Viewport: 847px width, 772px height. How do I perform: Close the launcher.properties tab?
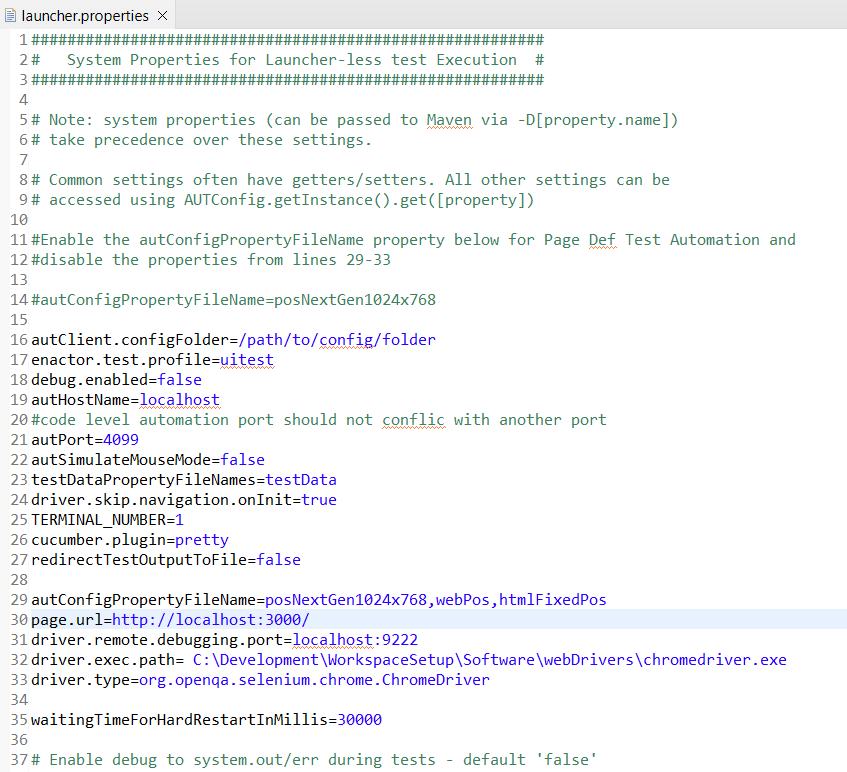pyautogui.click(x=162, y=16)
